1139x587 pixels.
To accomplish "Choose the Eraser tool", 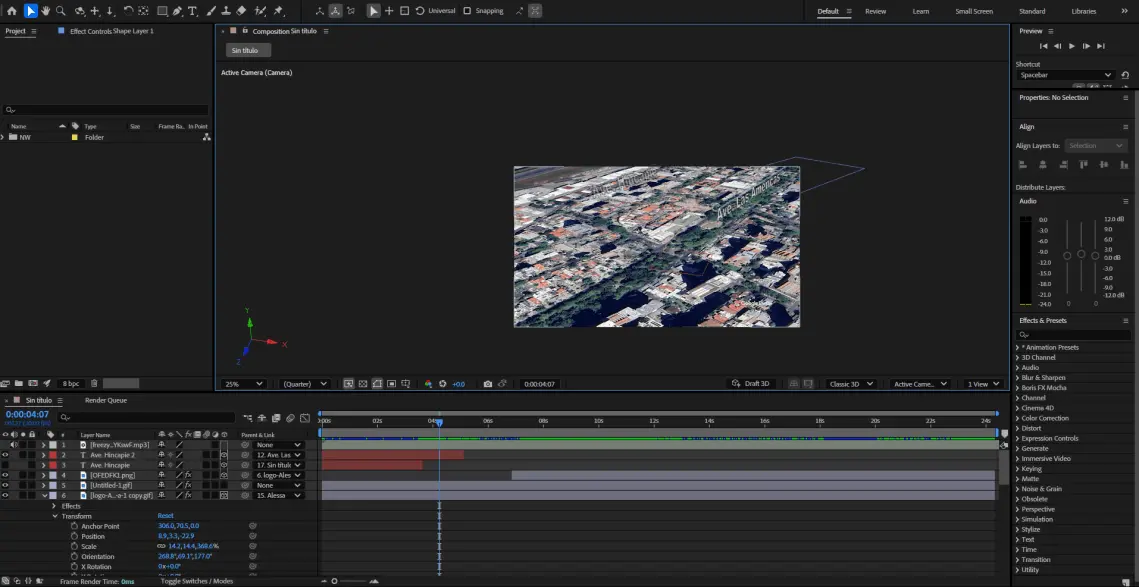I will [242, 11].
